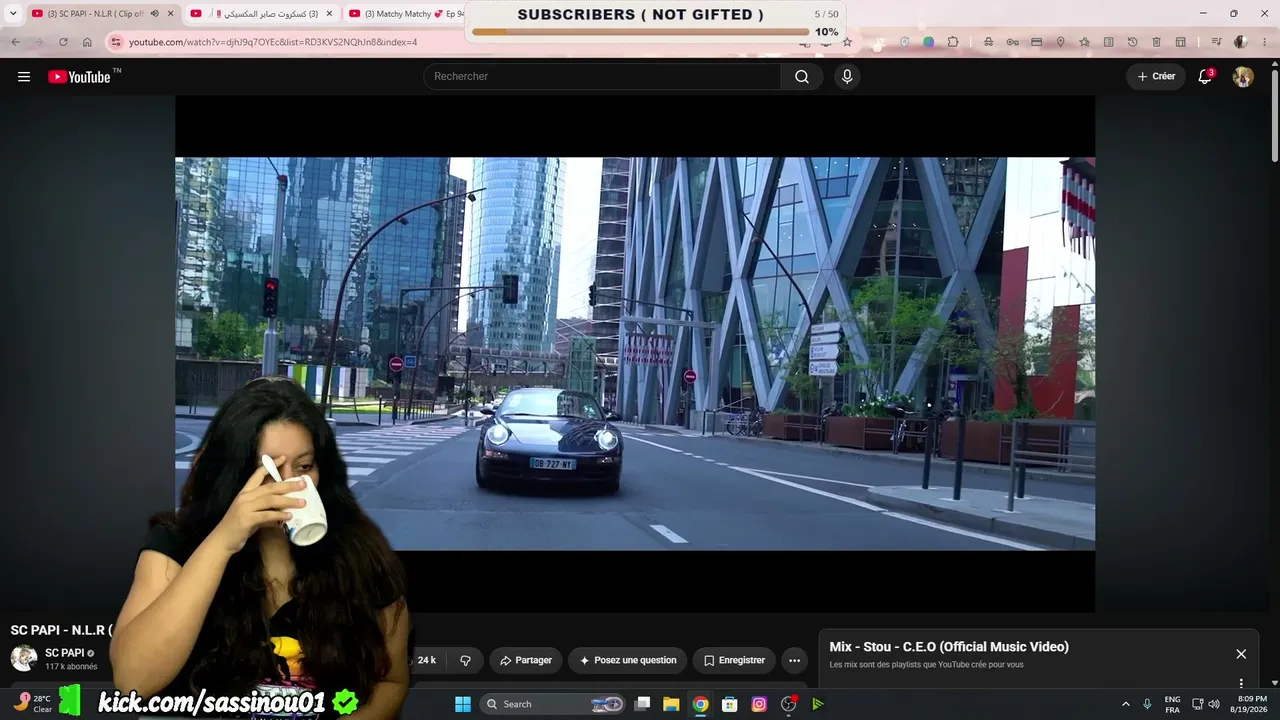Focus the Rechercher search field

(602, 77)
